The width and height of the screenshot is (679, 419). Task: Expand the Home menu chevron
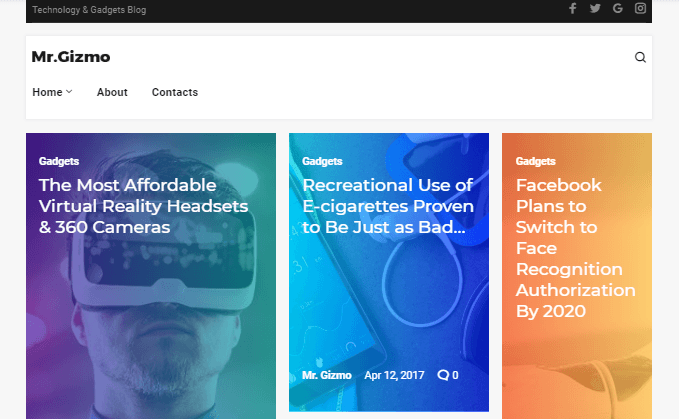(x=69, y=92)
